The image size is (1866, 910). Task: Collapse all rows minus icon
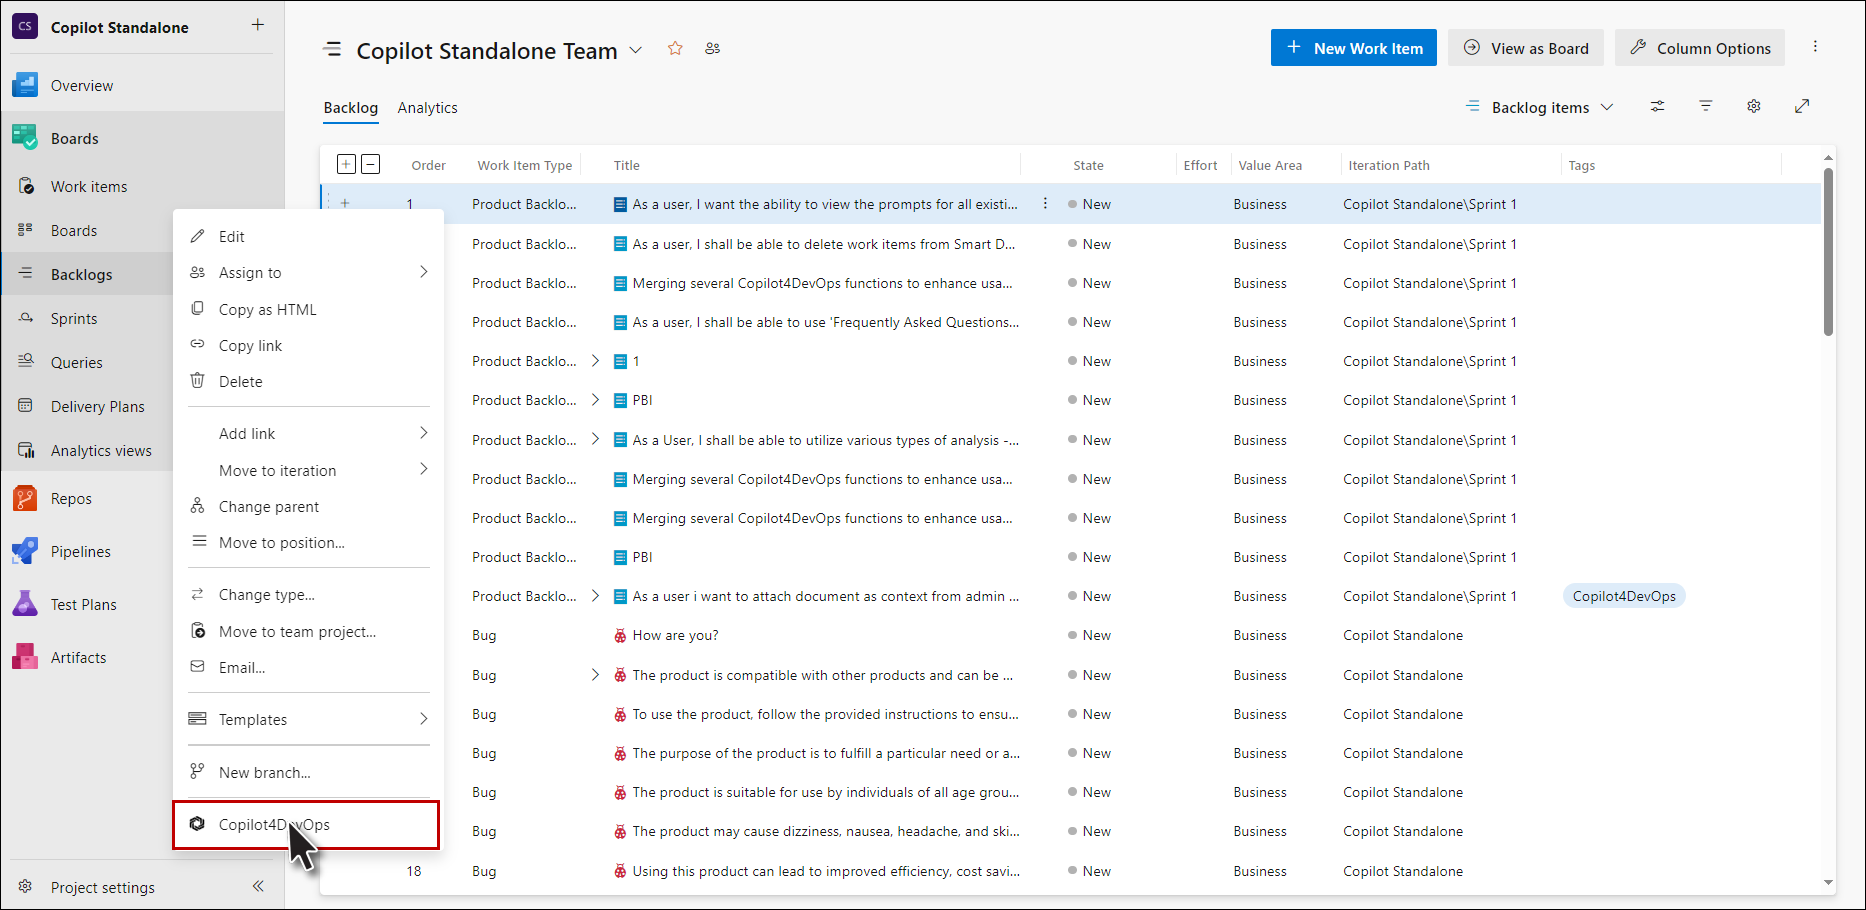[x=370, y=164]
